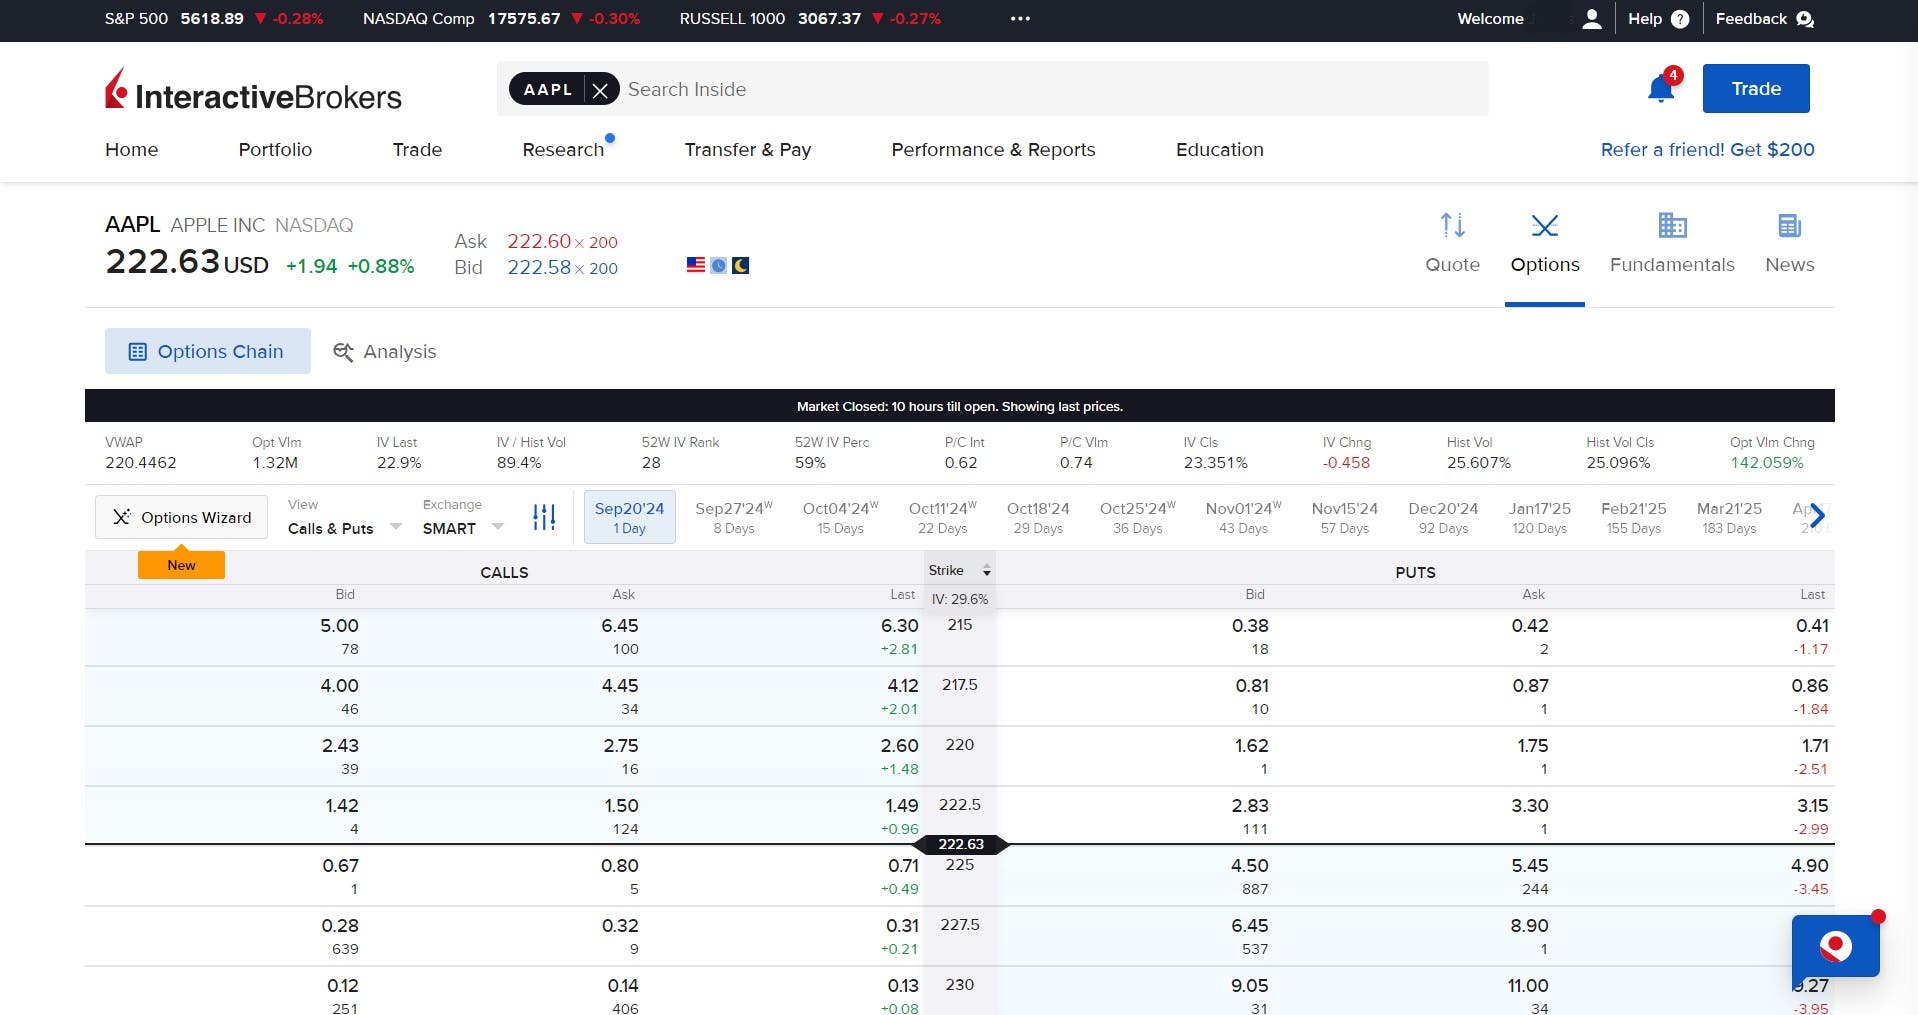Viewport: 1918px width, 1015px height.
Task: Open the Calls & Puts view dropdown
Action: pos(344,528)
